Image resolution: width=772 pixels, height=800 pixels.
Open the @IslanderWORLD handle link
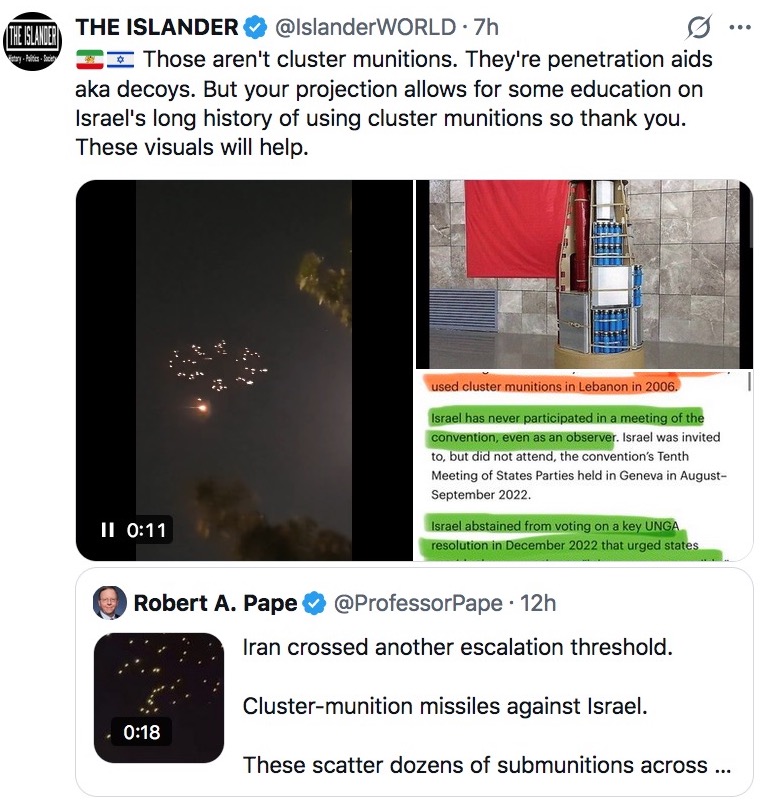[x=365, y=27]
